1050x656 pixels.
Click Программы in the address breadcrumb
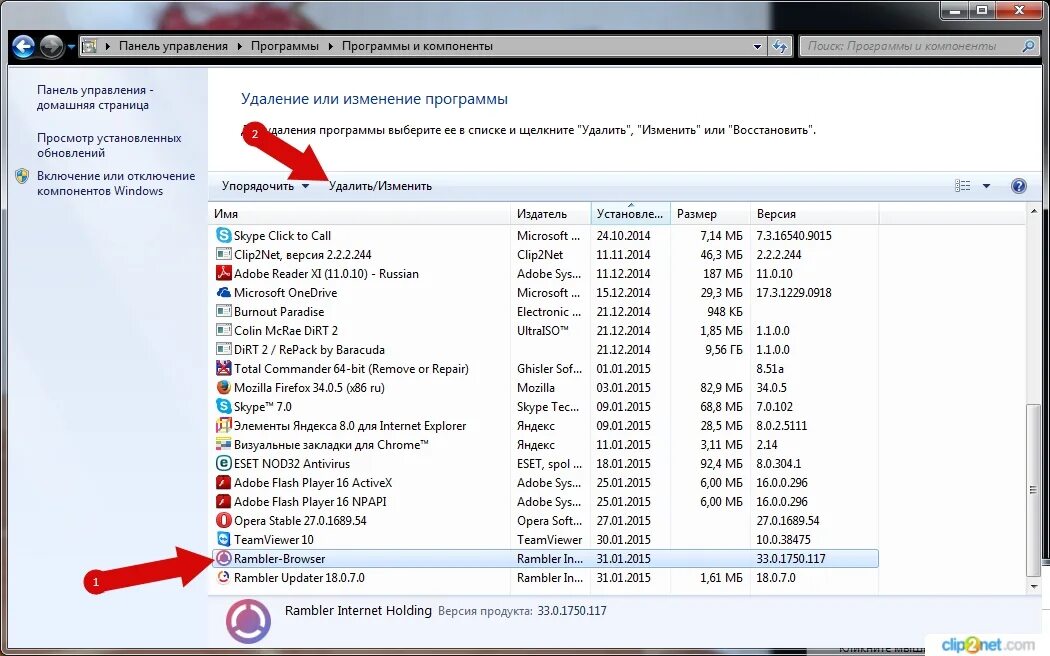point(285,46)
